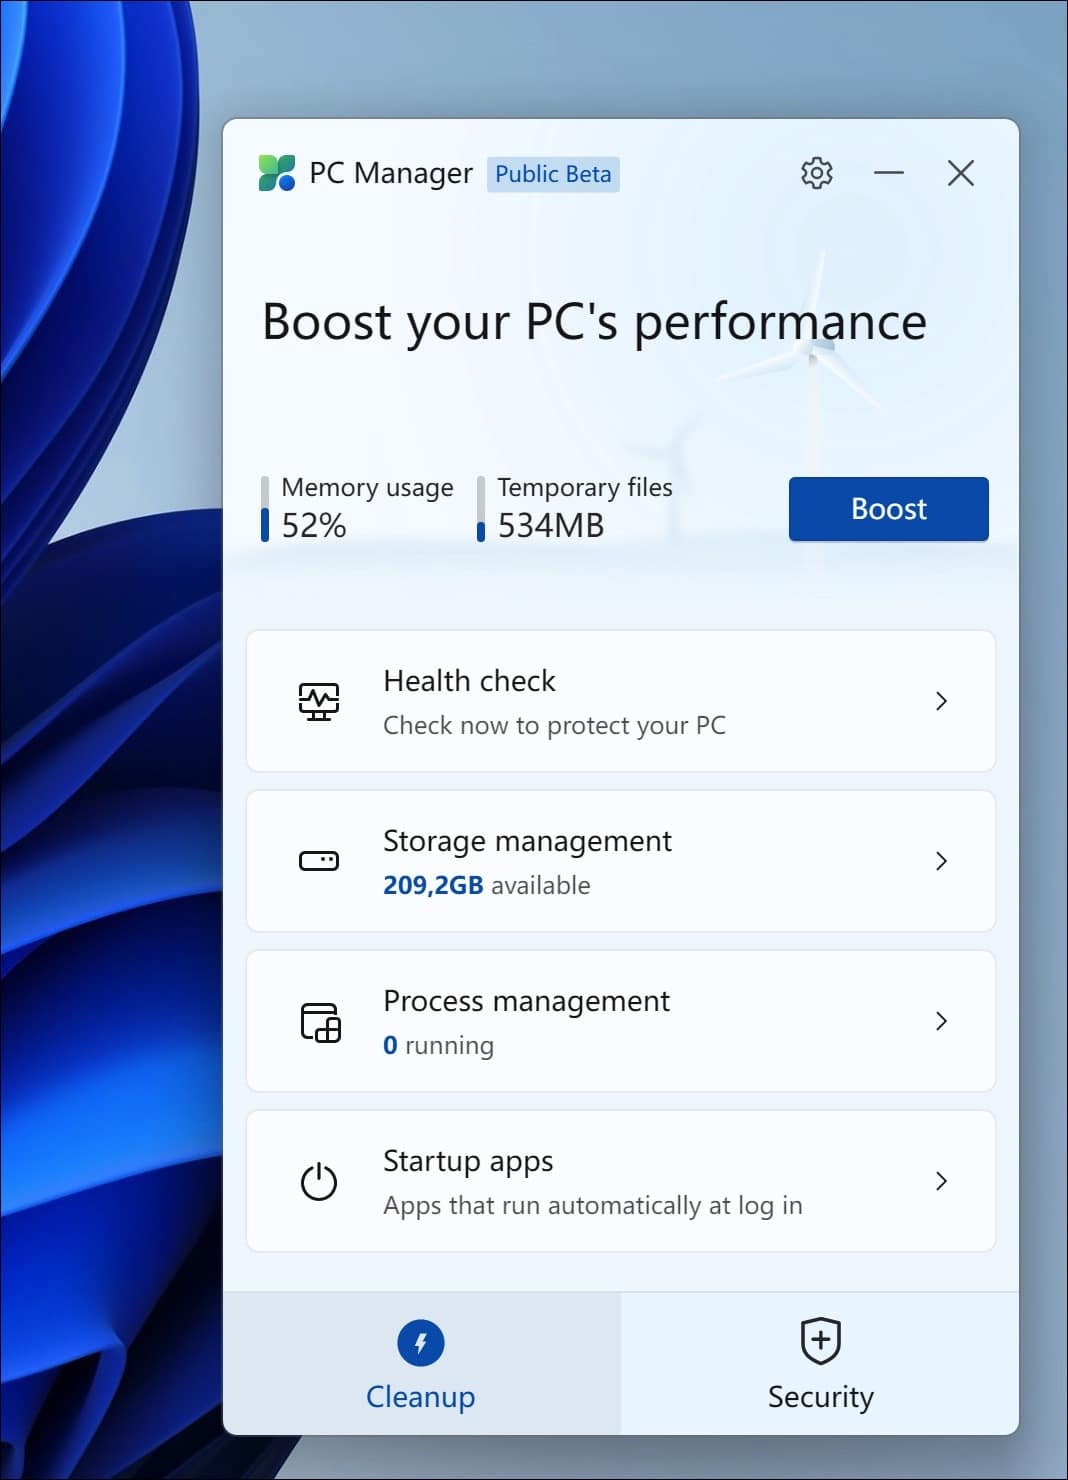The height and width of the screenshot is (1480, 1068).
Task: Expand the Health check section
Action: point(941,701)
